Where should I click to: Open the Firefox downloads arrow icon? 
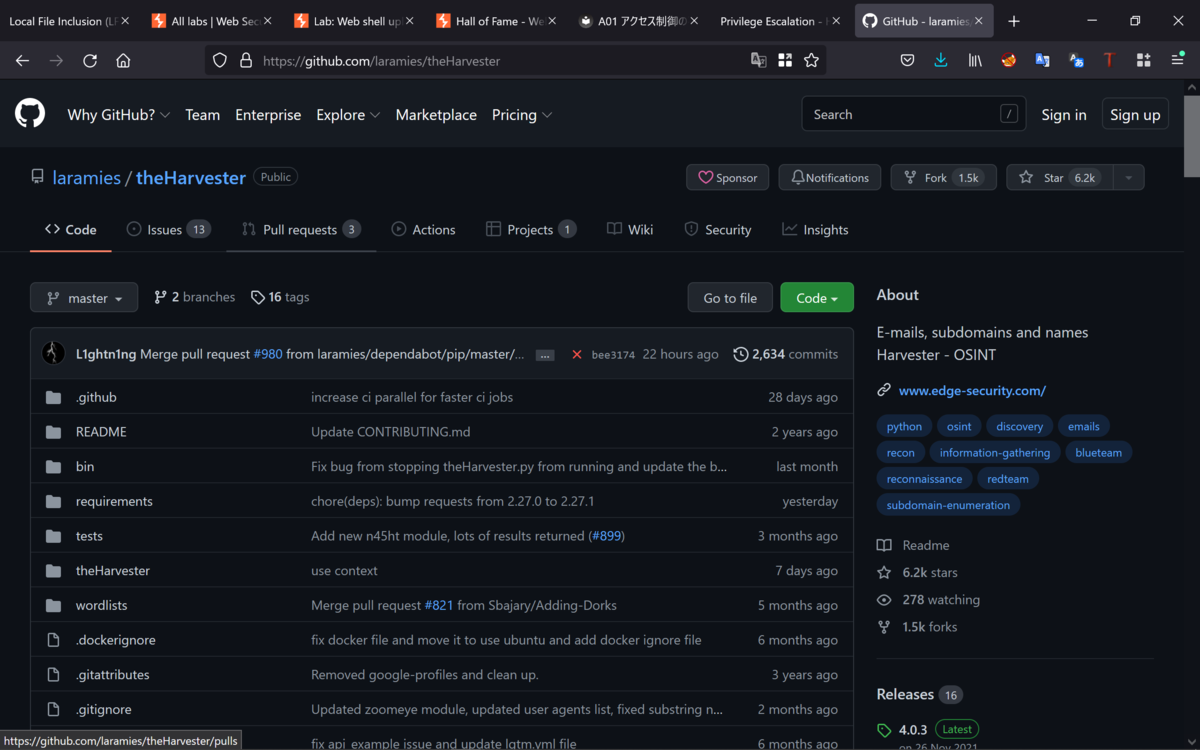coord(941,61)
